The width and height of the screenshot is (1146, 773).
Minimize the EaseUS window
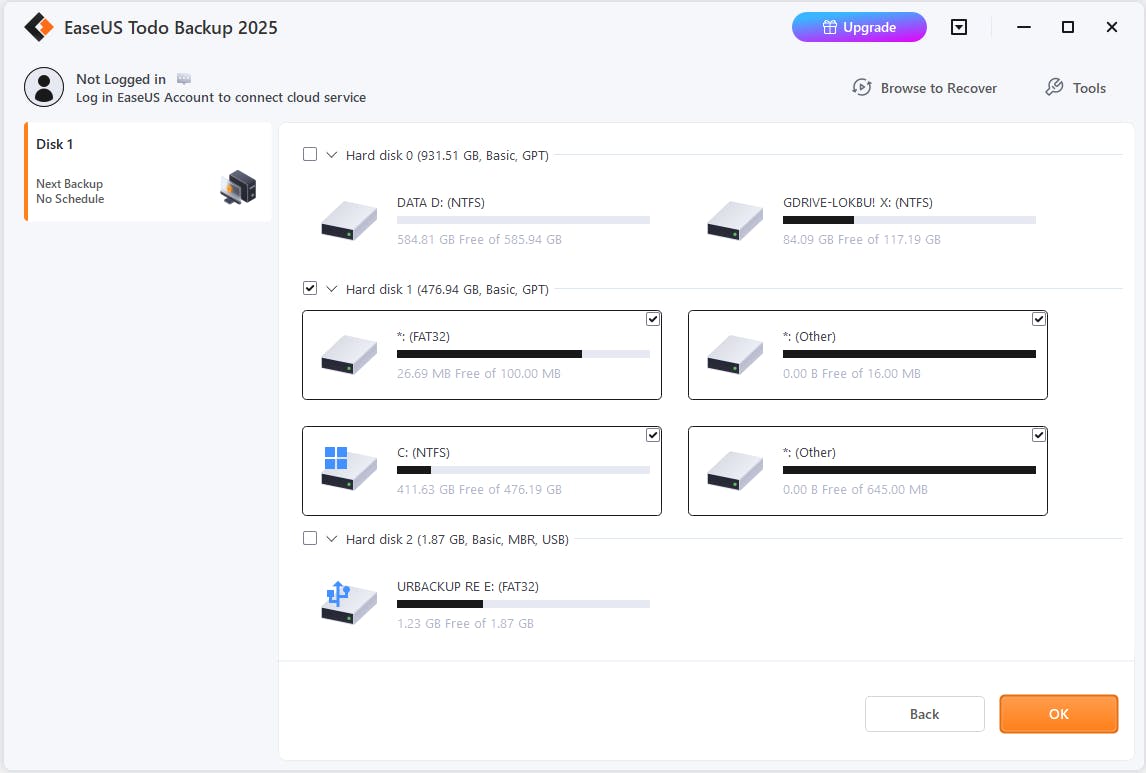(1024, 27)
